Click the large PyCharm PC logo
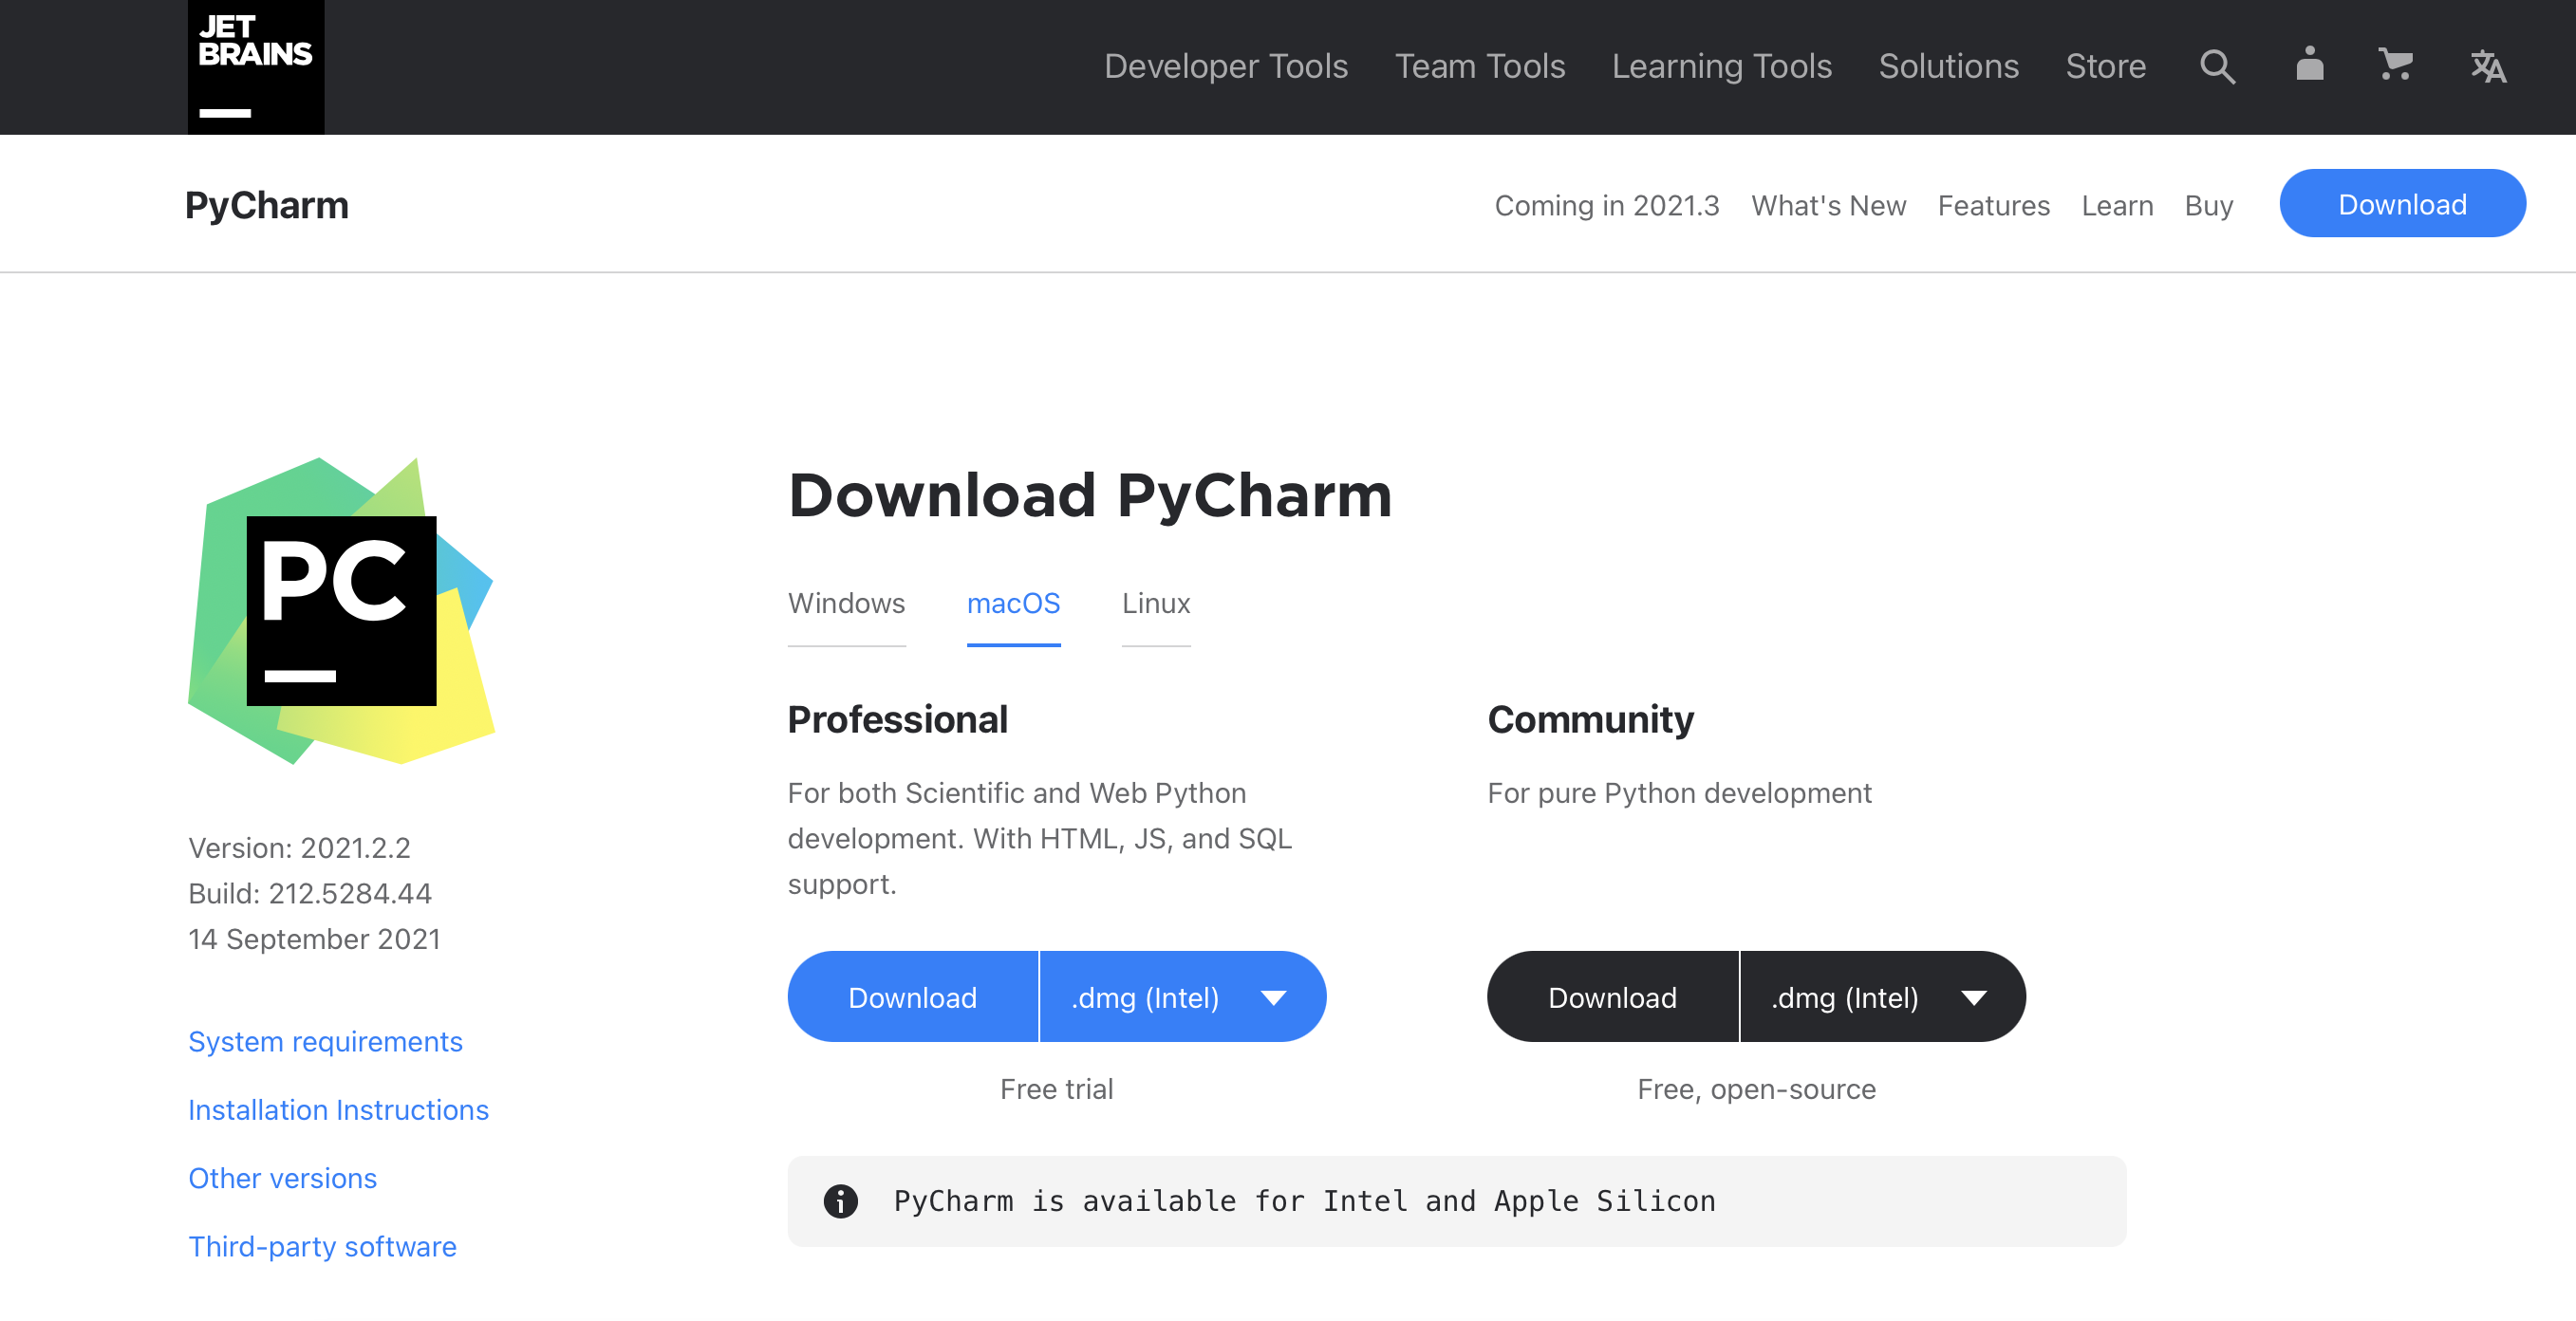This screenshot has height=1321, width=2576. pos(341,611)
